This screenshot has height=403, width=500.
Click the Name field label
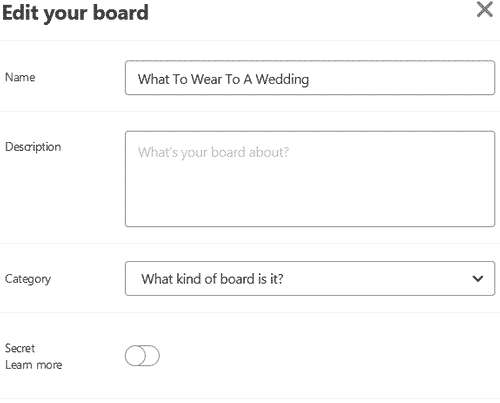pos(20,77)
